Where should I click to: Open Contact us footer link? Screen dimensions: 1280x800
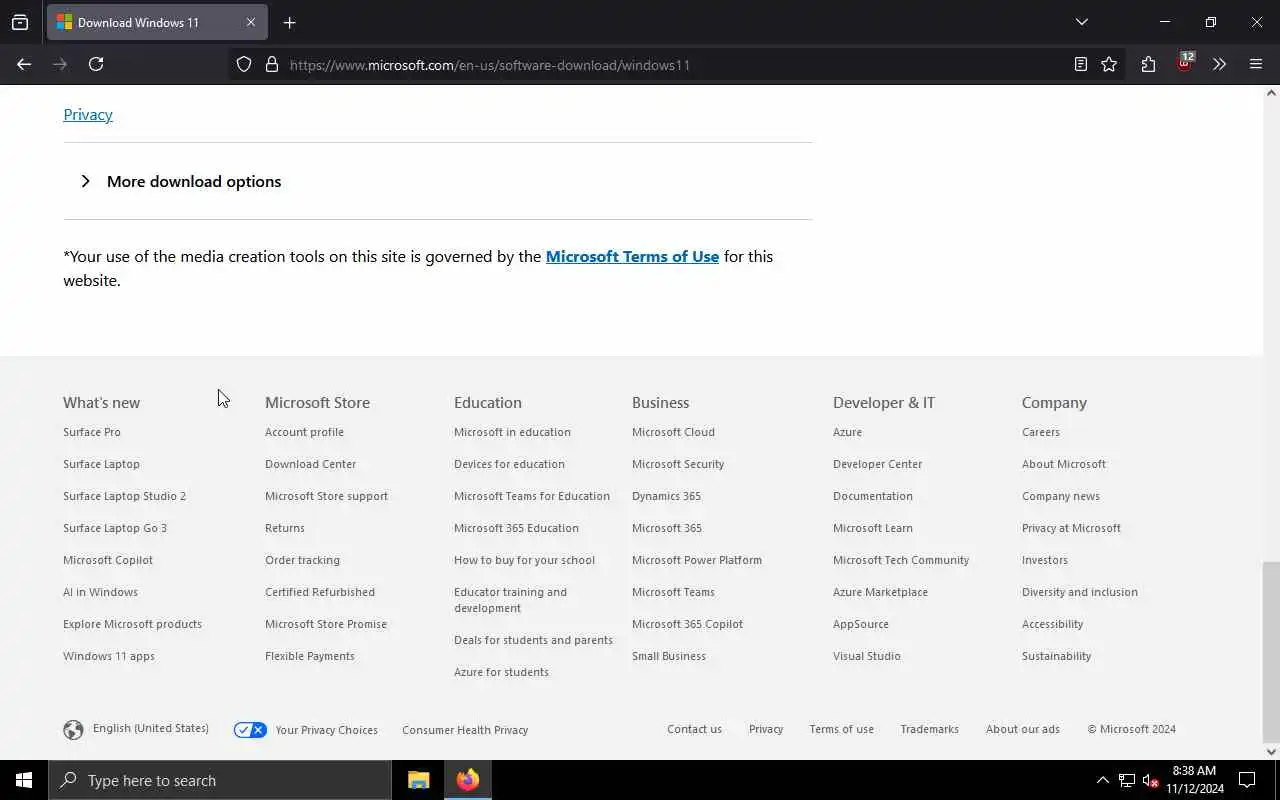(694, 729)
